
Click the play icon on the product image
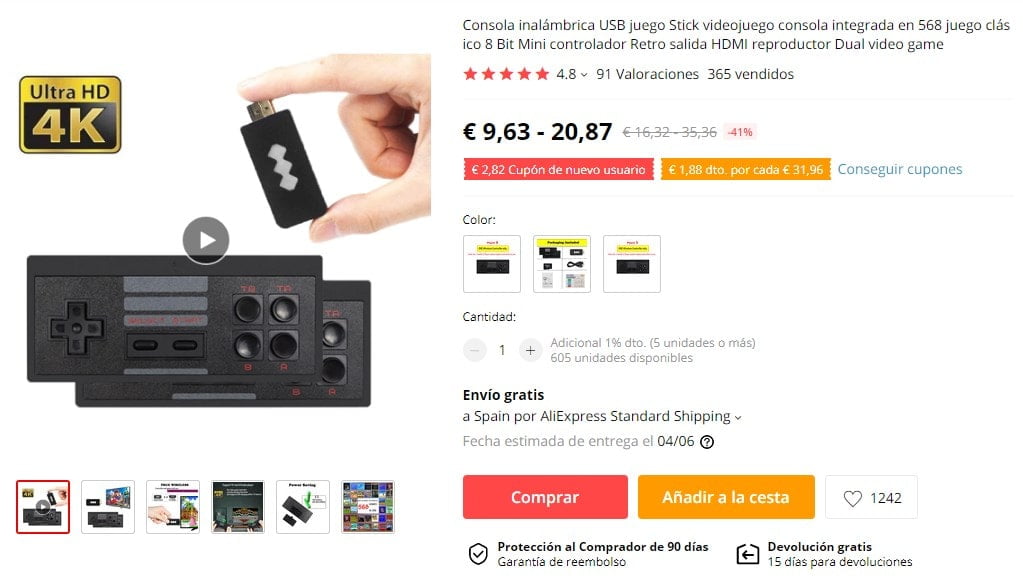point(204,239)
